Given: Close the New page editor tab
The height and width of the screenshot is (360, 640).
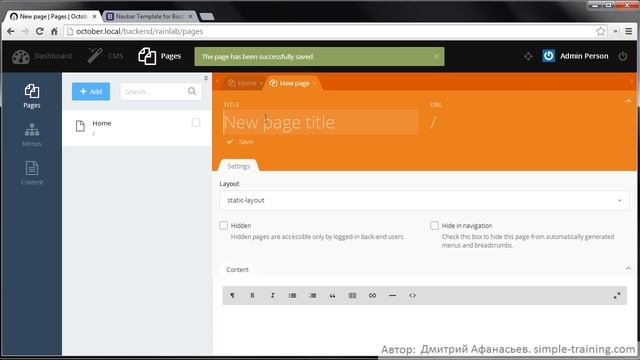Looking at the screenshot, I should tap(314, 83).
